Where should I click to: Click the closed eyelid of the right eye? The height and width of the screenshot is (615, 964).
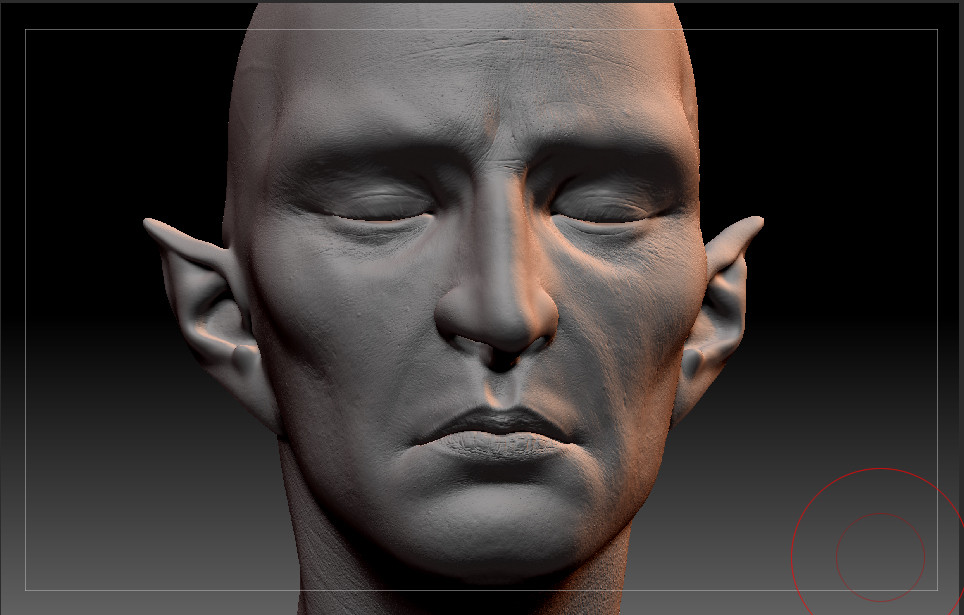[x=601, y=206]
